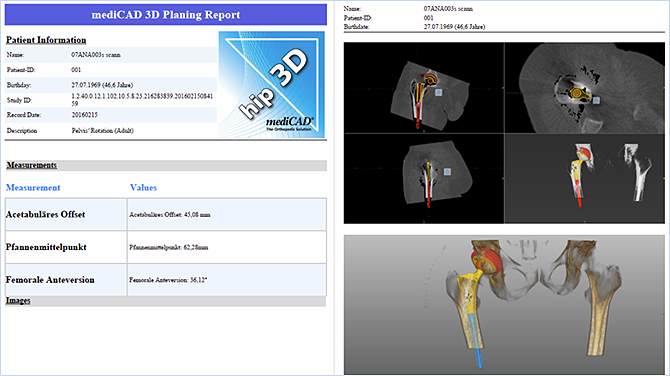Click the Values column header
Viewport: 670px width, 376px height.
(143, 188)
